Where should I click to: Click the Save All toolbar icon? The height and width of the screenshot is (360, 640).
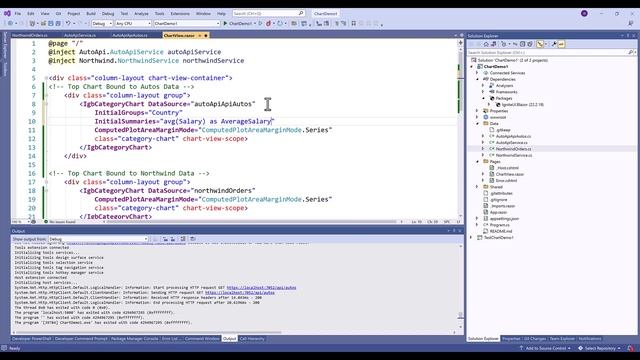(x=58, y=23)
